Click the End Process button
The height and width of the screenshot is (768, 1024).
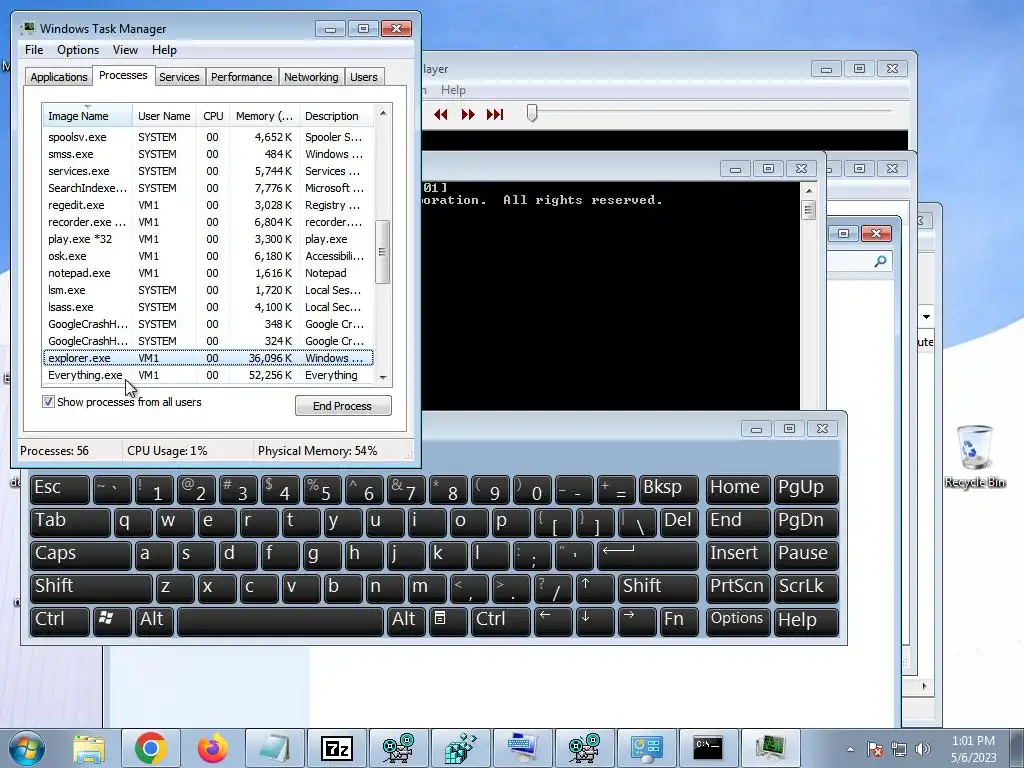pos(343,406)
